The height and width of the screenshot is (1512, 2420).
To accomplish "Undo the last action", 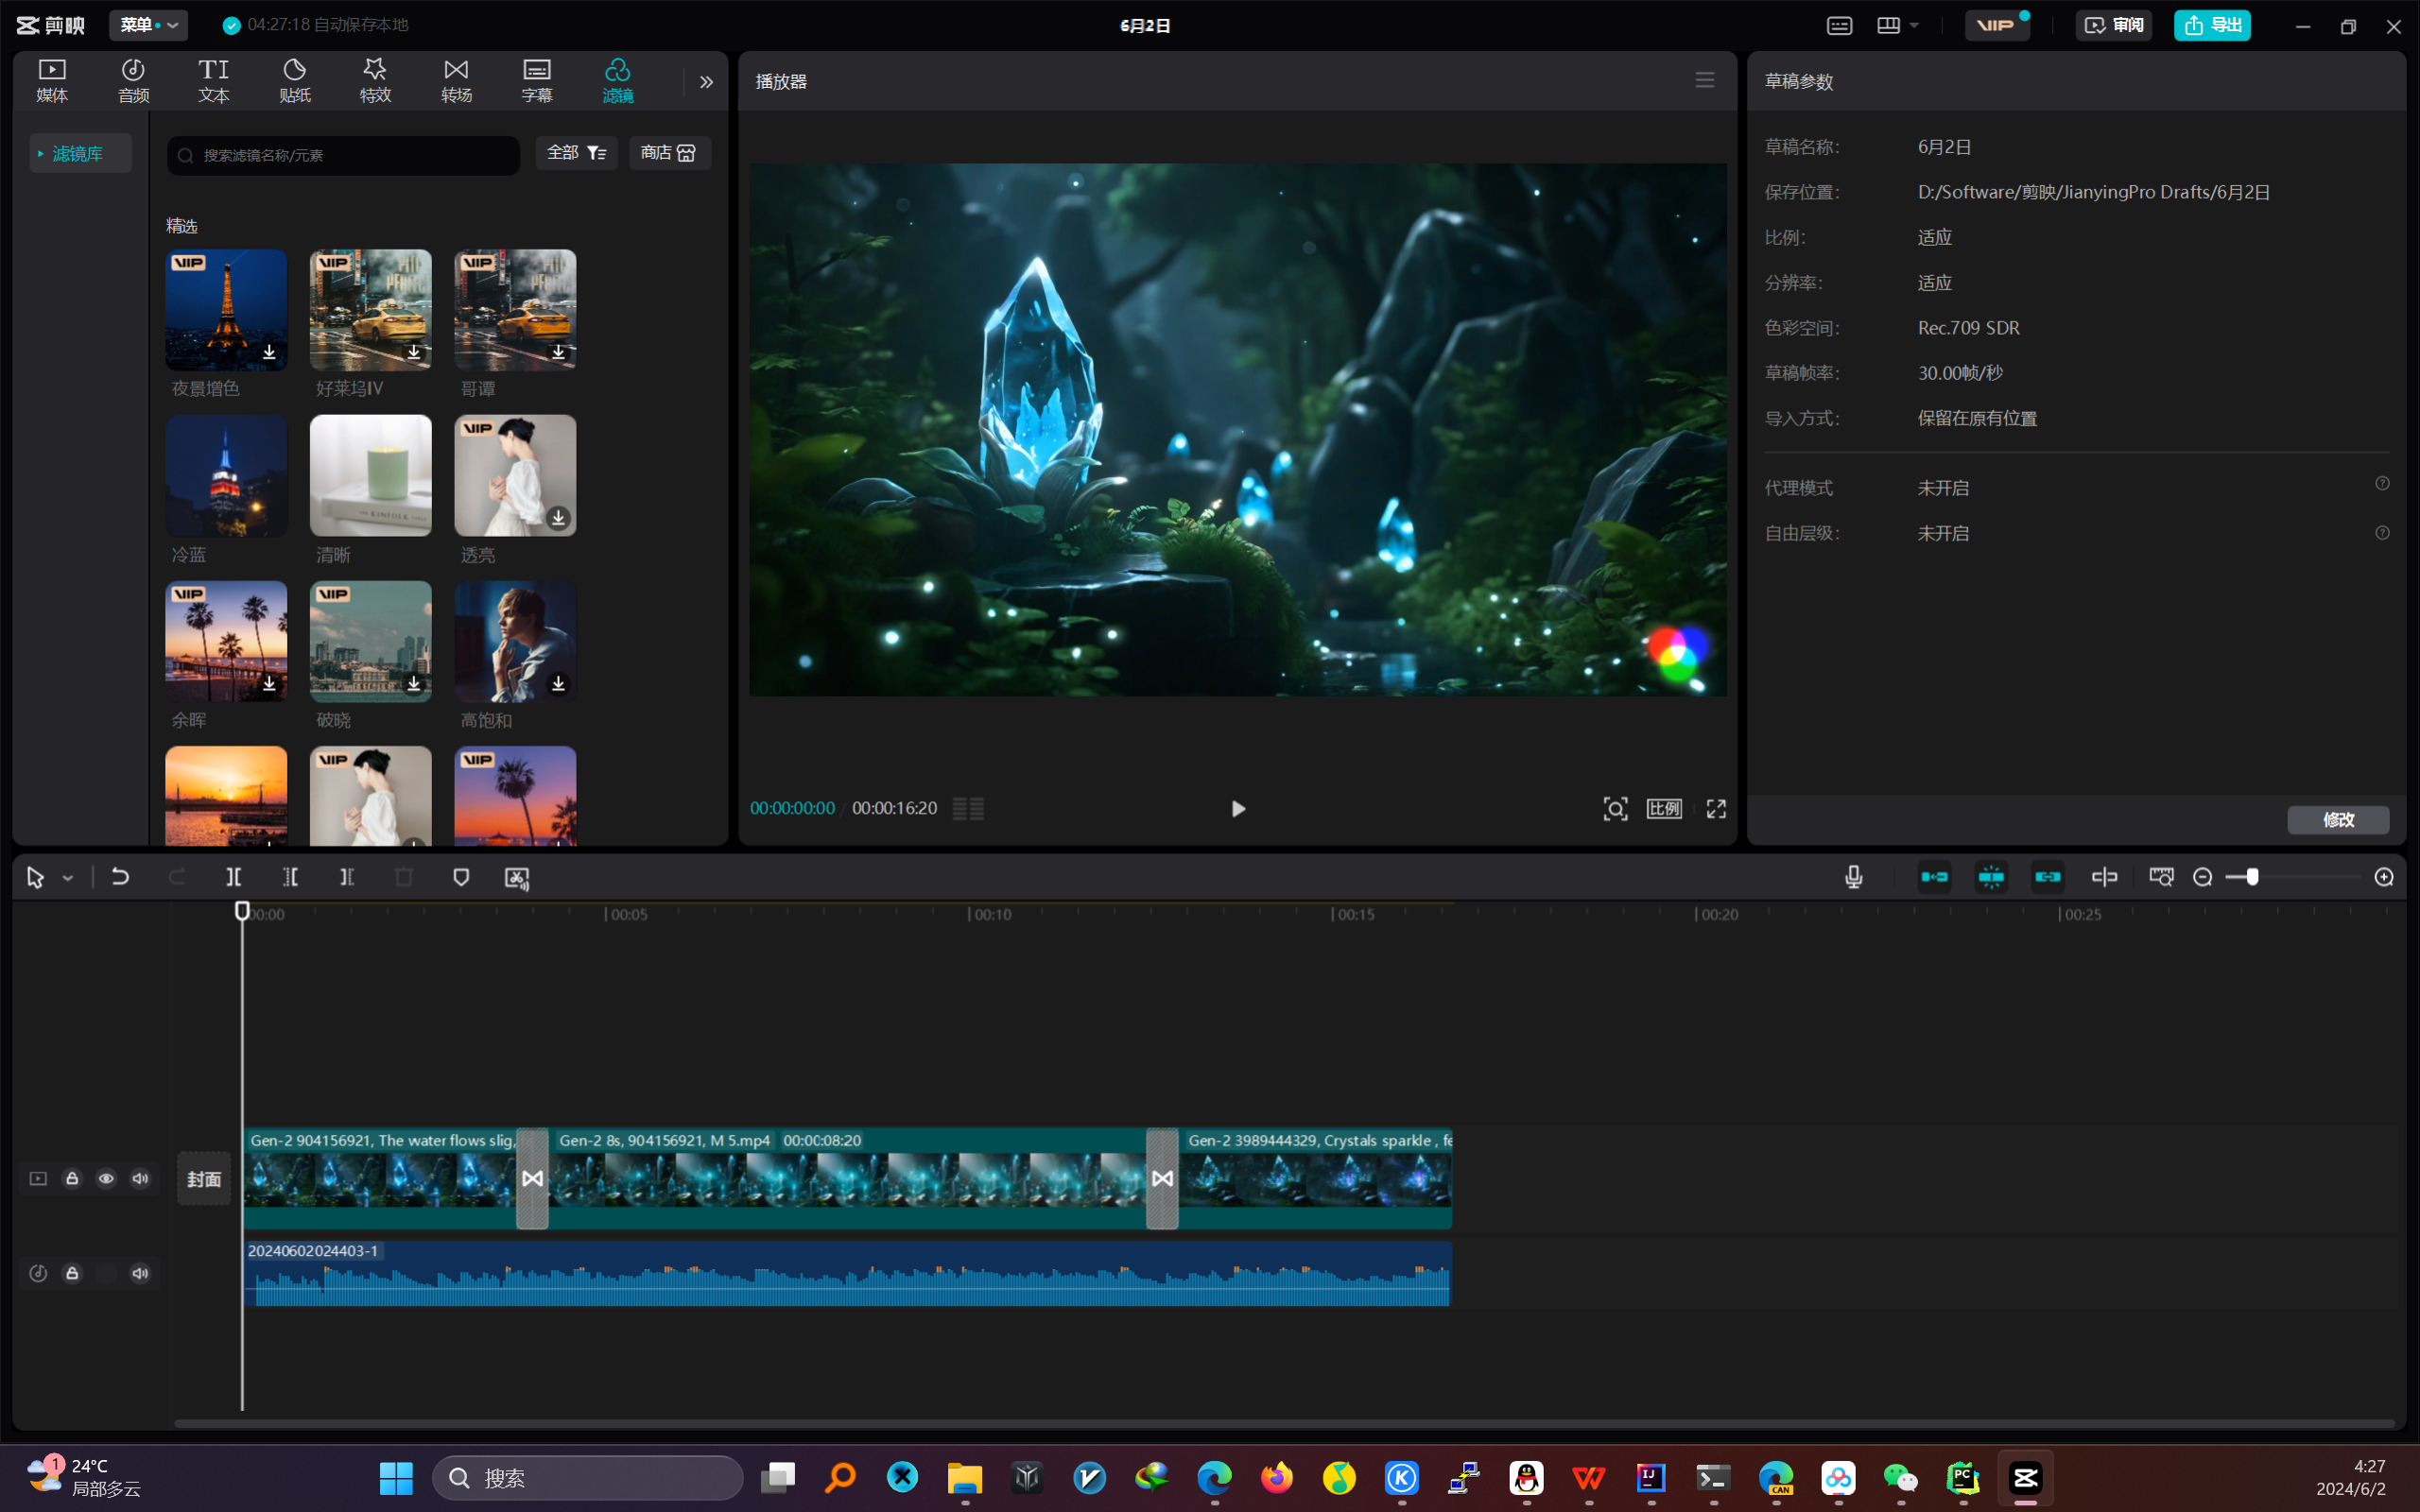I will tap(120, 877).
